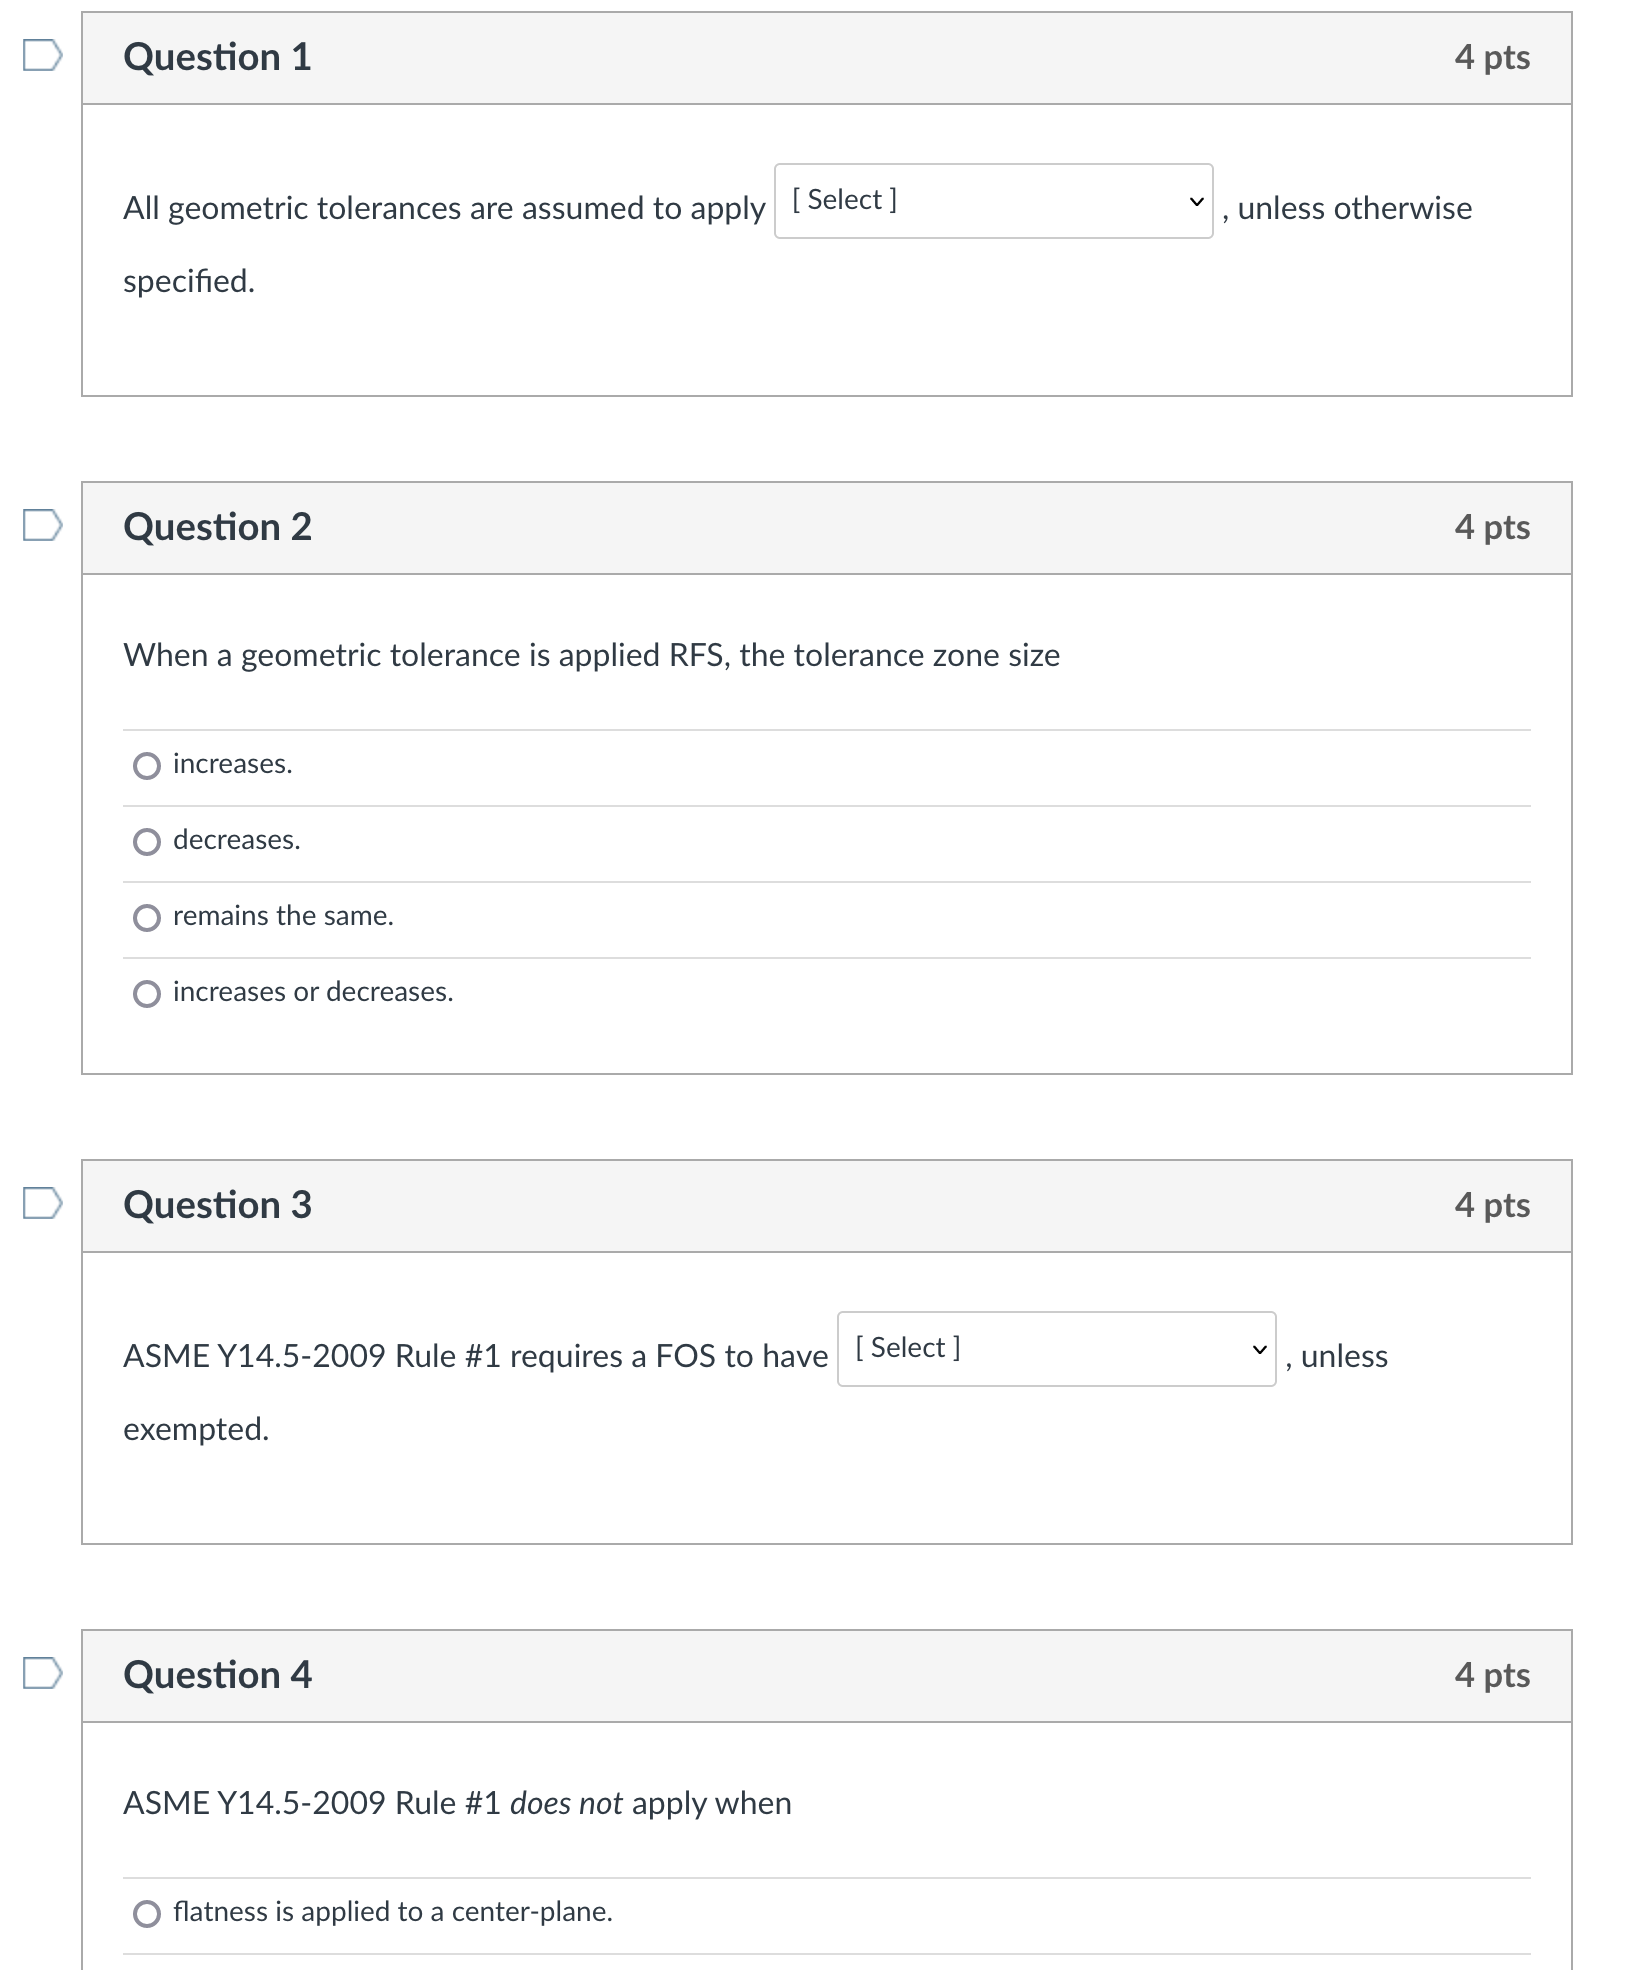1643x1970 pixels.
Task: Click Question 2's RFS tolerance prompt text
Action: click(591, 655)
